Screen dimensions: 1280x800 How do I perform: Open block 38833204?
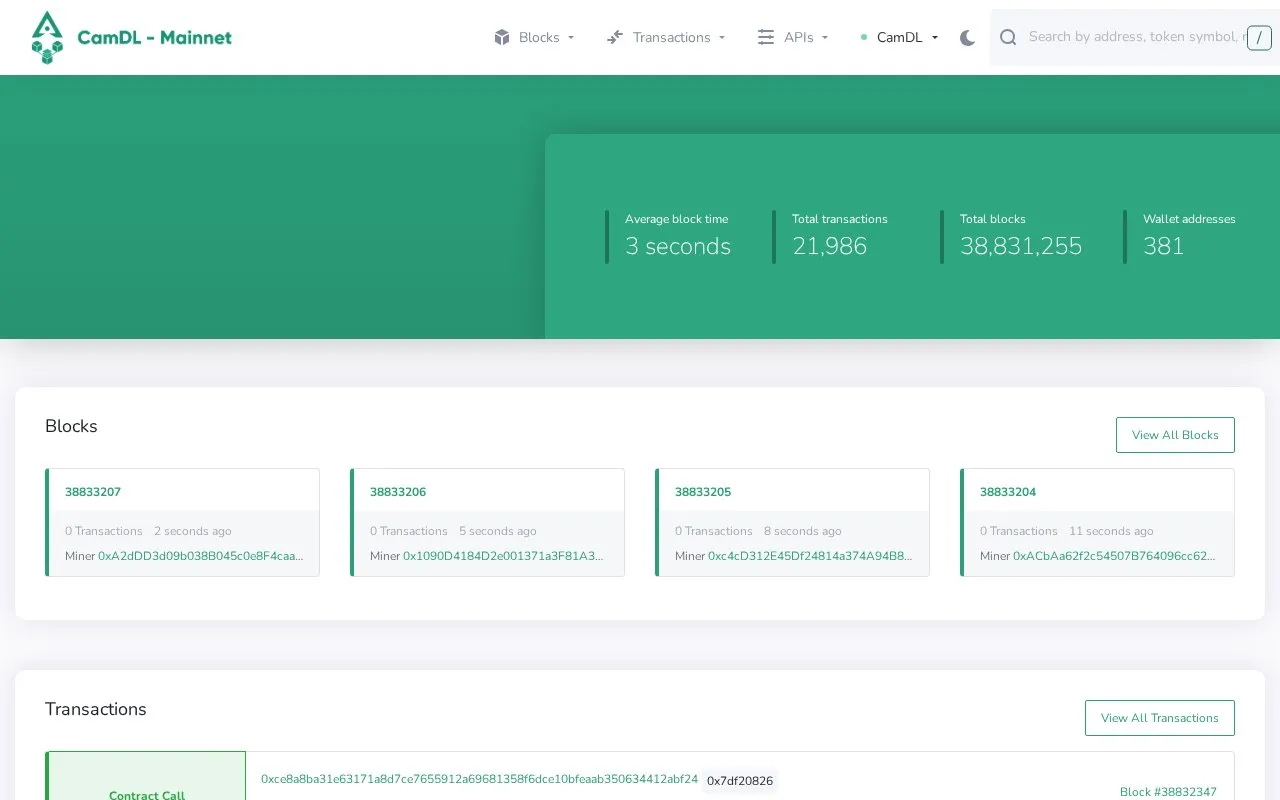(x=1008, y=492)
